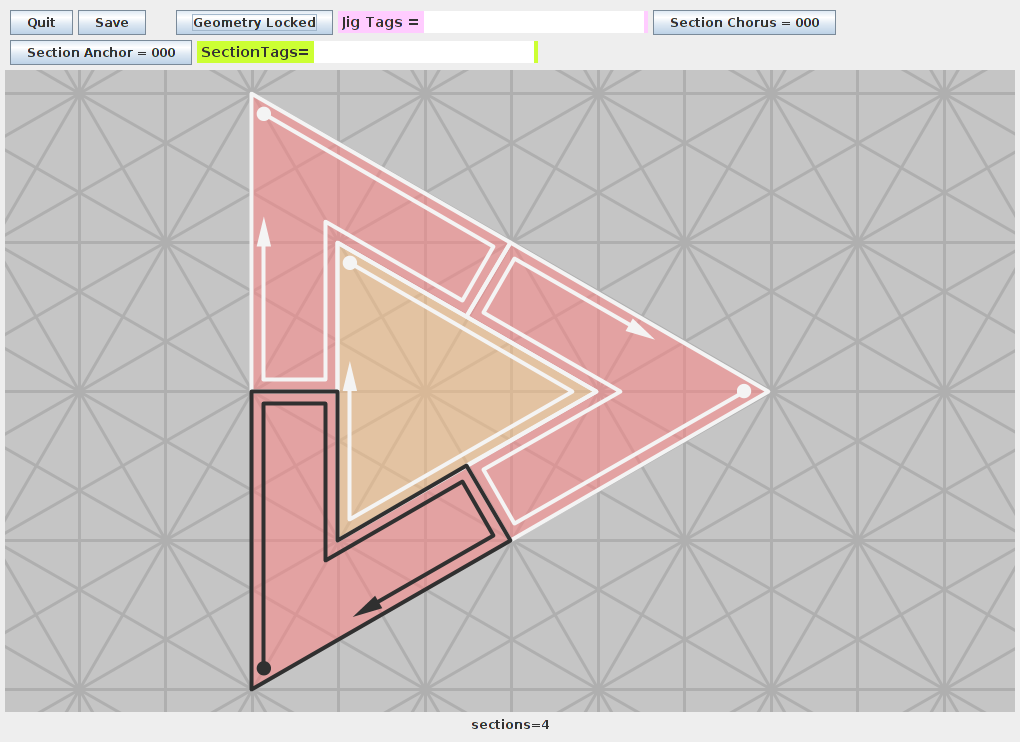The height and width of the screenshot is (742, 1020).
Task: Click the sections=4 status label
Action: coord(510,724)
